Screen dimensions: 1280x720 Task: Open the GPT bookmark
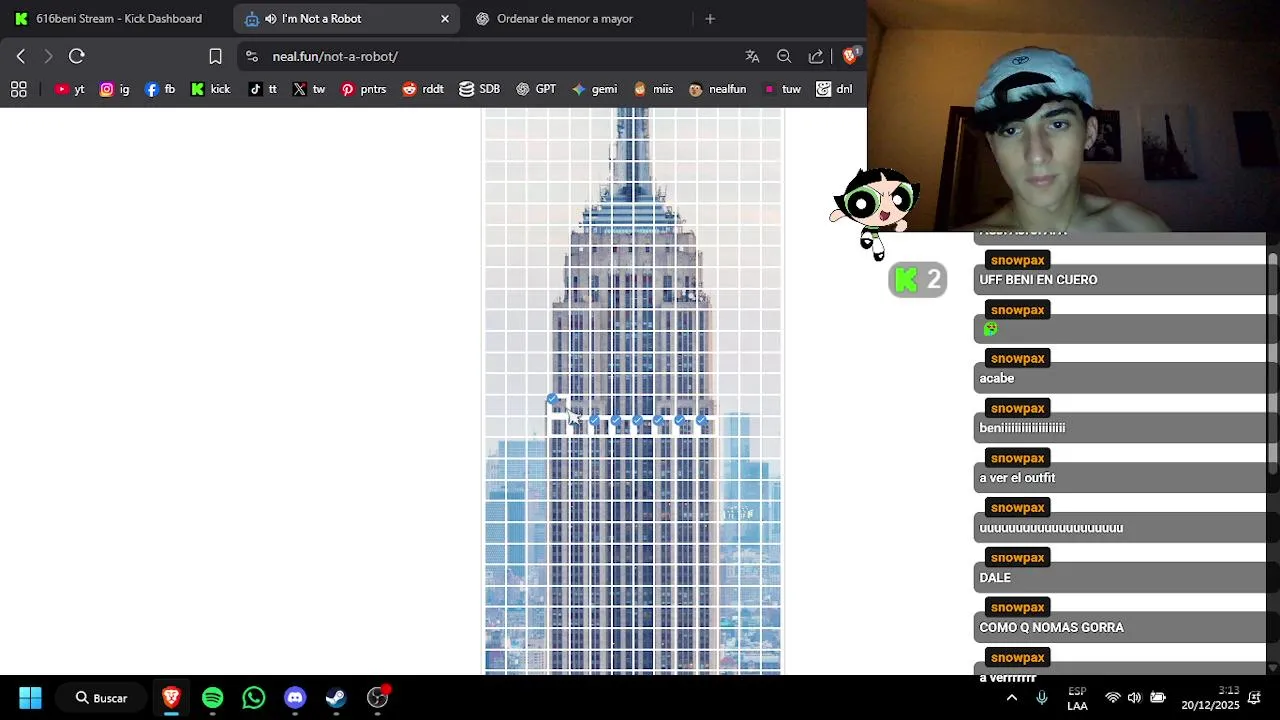[535, 89]
